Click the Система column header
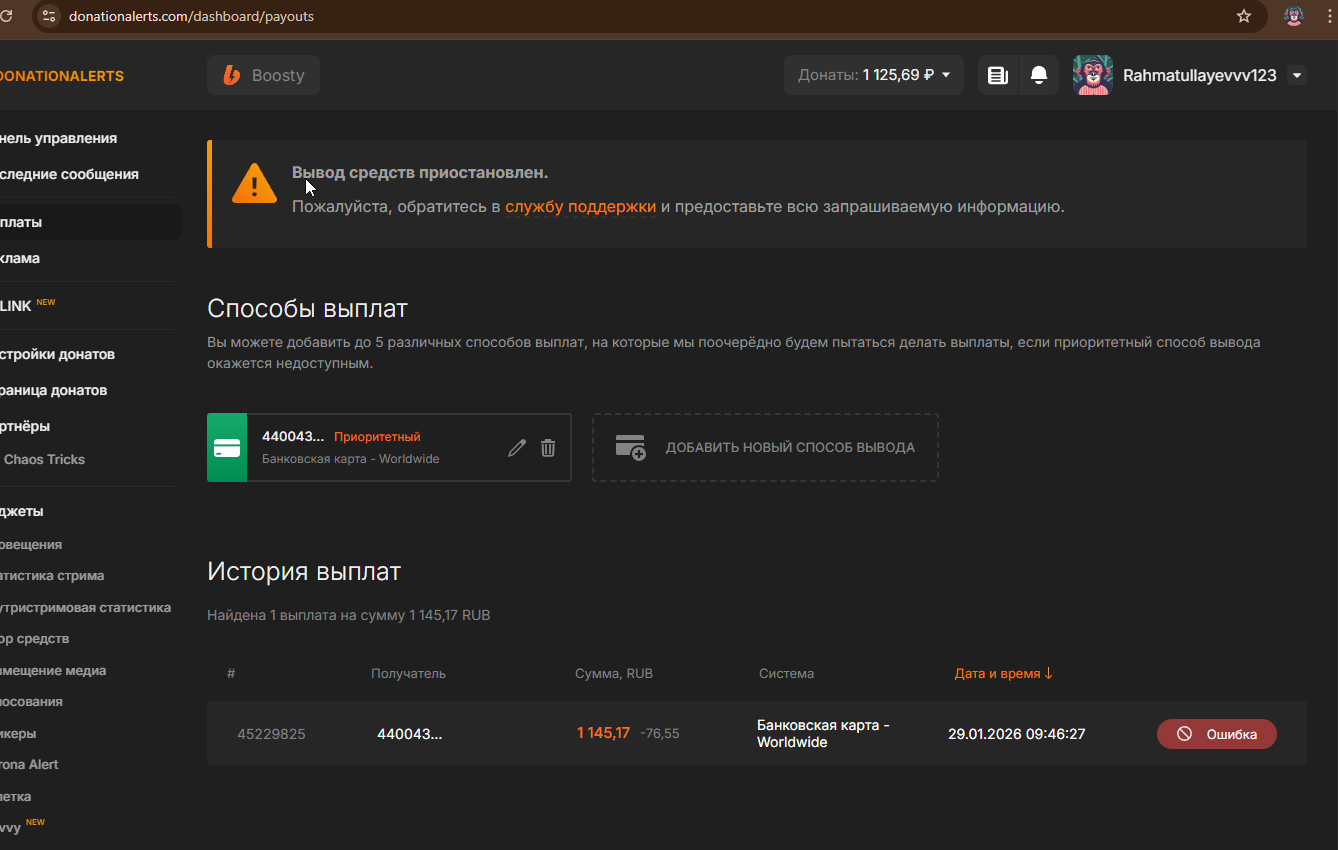Image resolution: width=1338 pixels, height=850 pixels. click(x=786, y=673)
